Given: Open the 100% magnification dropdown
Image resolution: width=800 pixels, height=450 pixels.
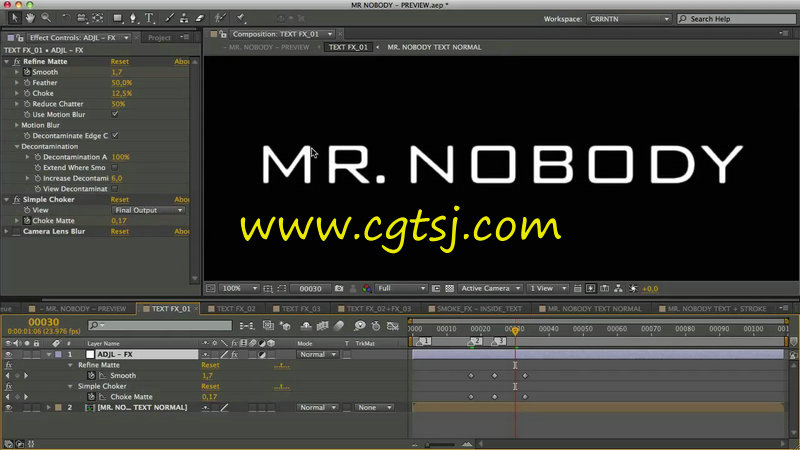Looking at the screenshot, I should (239, 289).
